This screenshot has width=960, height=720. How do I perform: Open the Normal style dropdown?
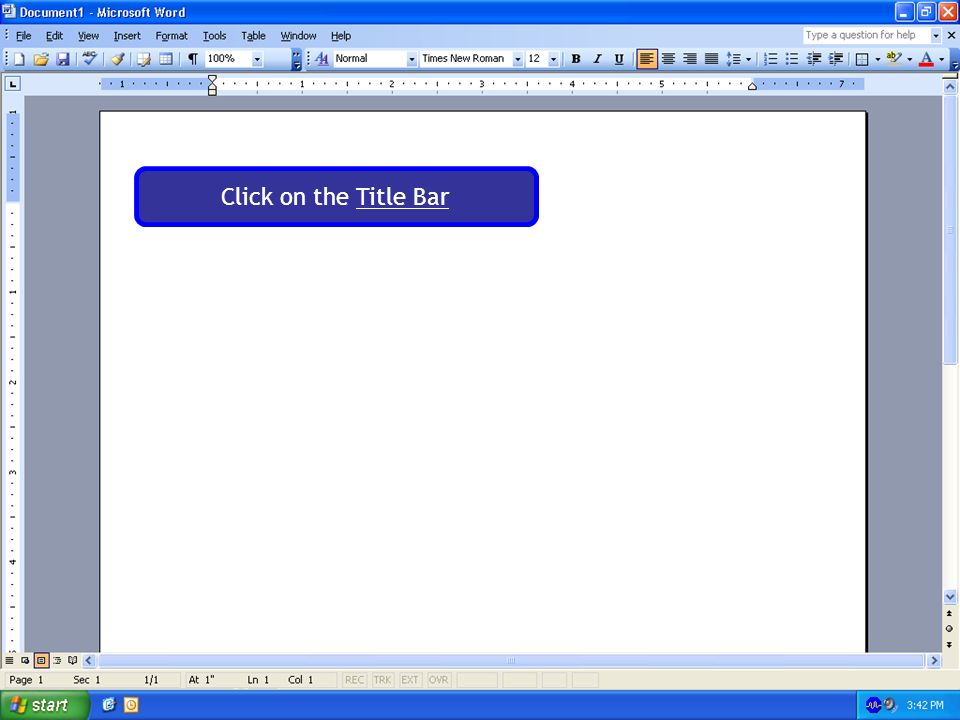tap(411, 59)
